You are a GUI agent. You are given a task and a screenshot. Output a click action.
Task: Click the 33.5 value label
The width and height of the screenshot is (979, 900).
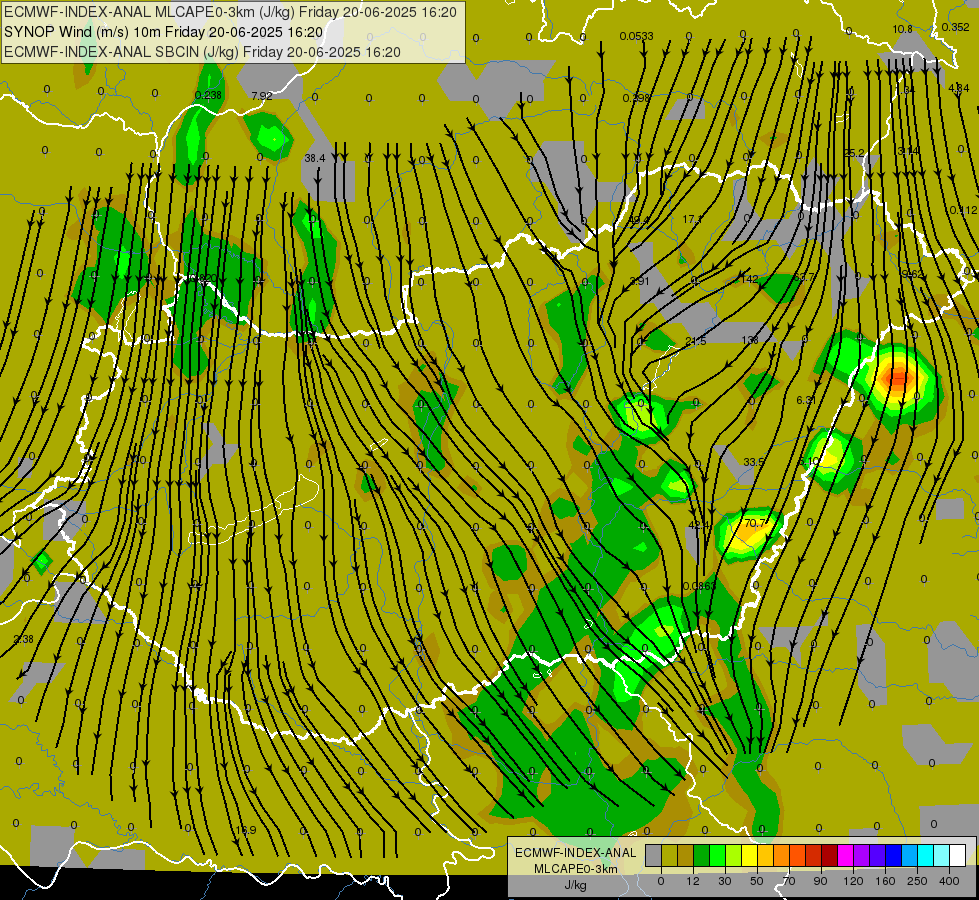click(754, 462)
